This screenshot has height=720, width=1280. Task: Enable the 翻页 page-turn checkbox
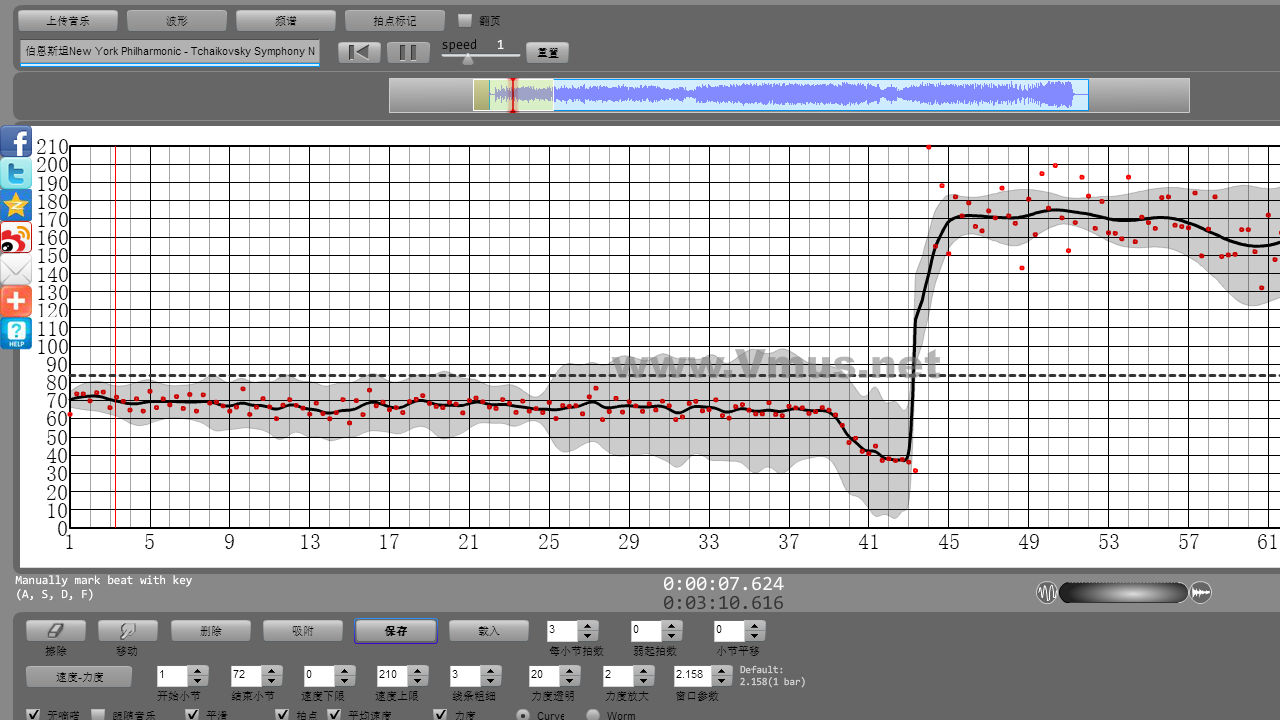(x=465, y=20)
